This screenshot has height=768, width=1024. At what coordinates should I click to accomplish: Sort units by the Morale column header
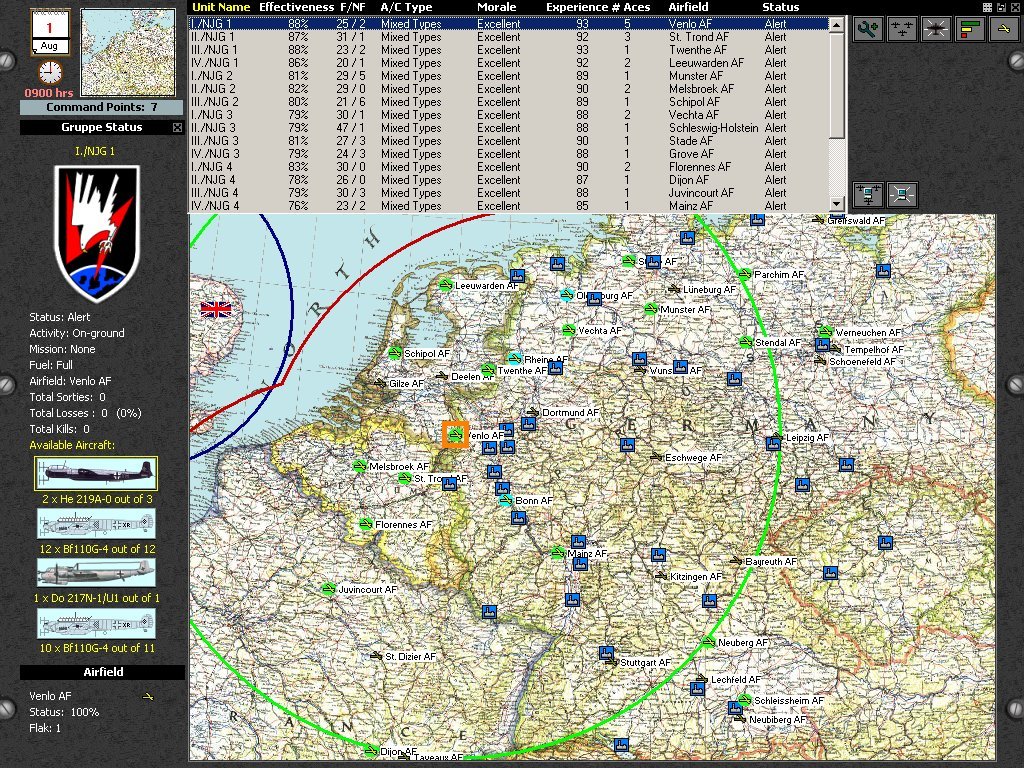point(497,7)
